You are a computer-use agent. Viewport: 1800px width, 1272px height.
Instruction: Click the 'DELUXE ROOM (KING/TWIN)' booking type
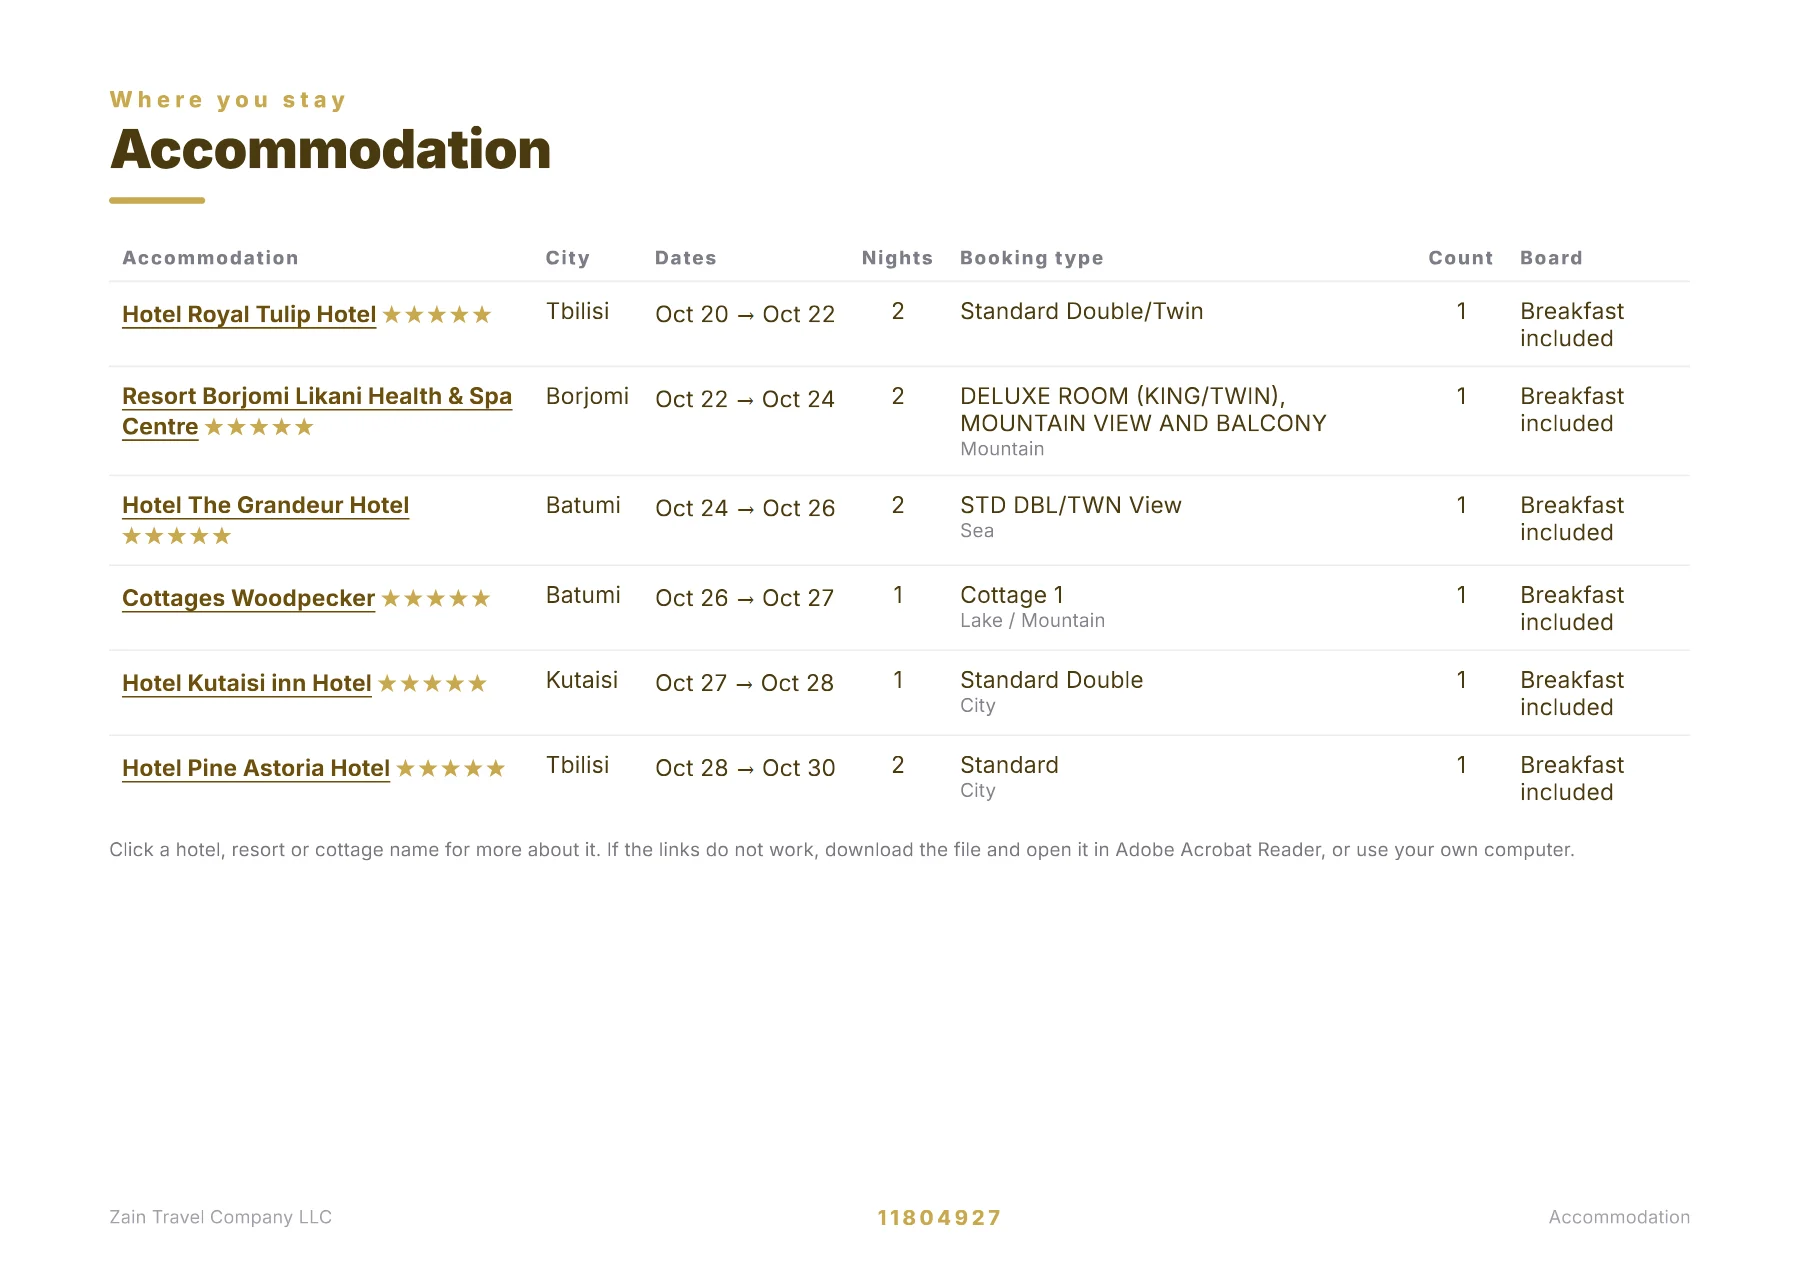pyautogui.click(x=1143, y=410)
